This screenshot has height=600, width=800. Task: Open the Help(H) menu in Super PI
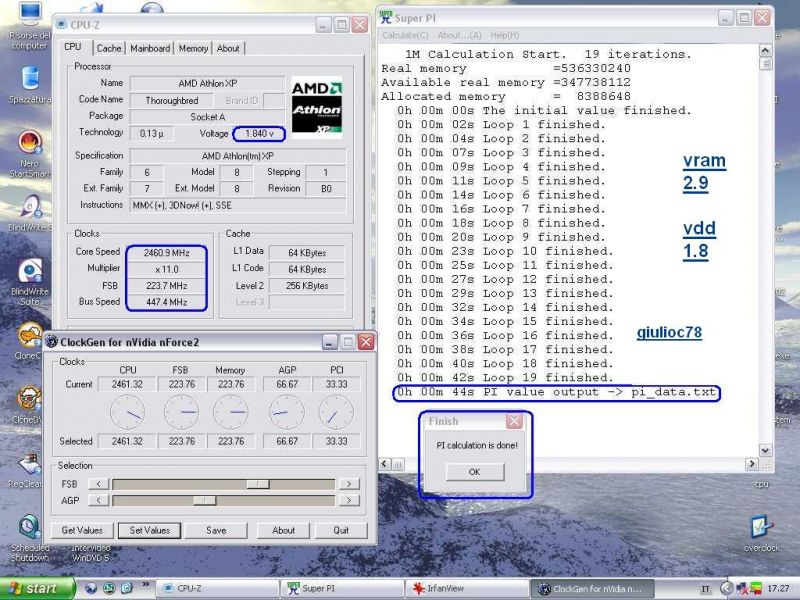click(x=505, y=35)
